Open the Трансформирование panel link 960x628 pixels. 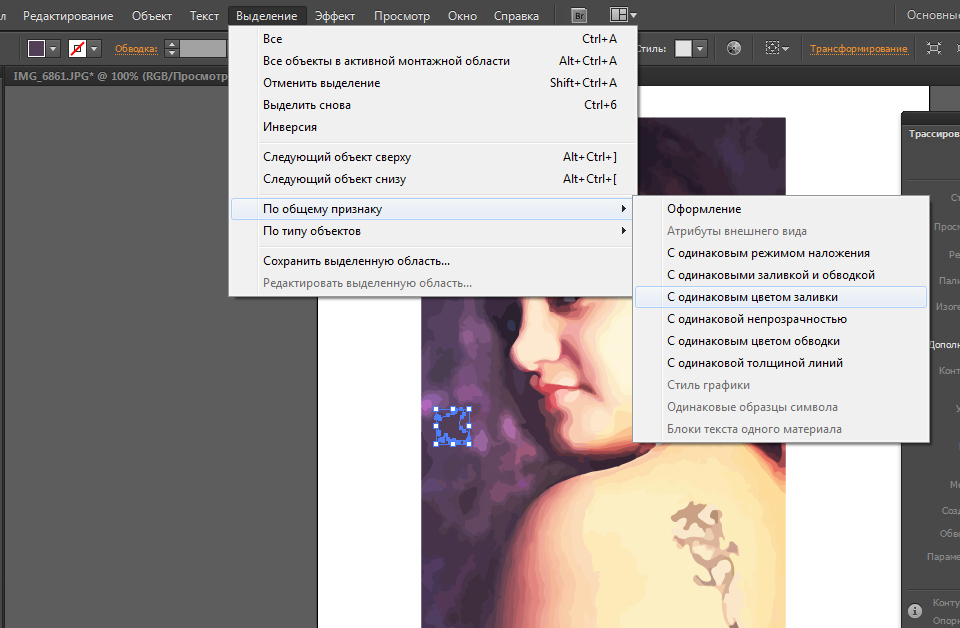858,49
